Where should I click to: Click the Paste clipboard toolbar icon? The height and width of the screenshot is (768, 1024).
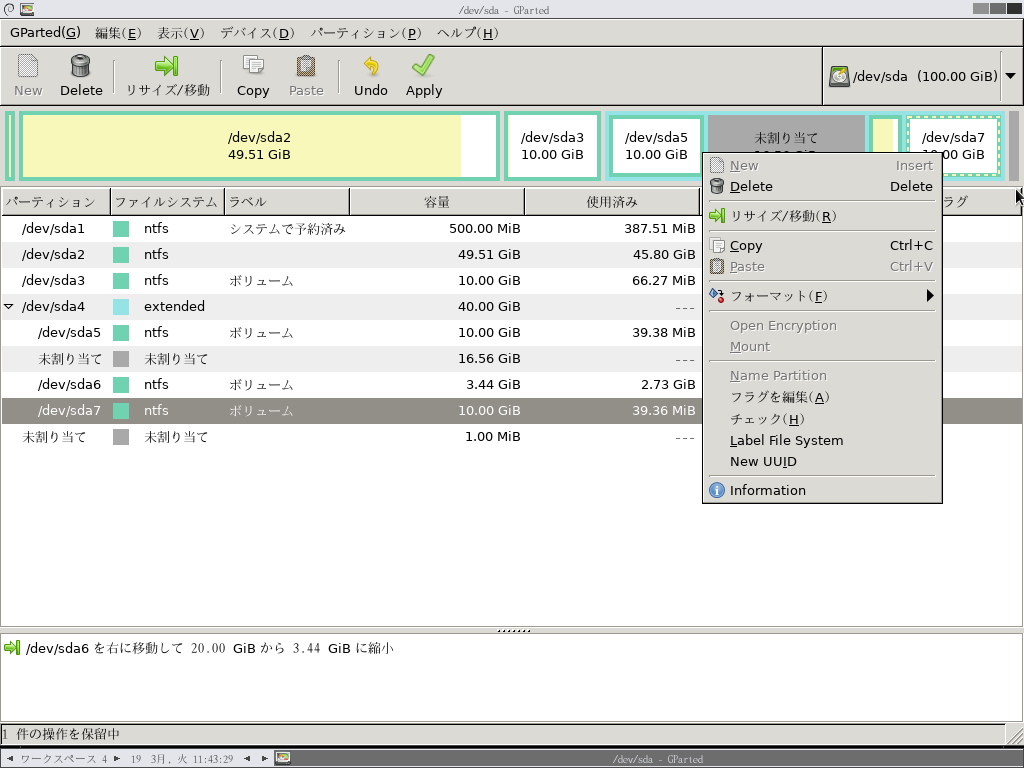(306, 66)
